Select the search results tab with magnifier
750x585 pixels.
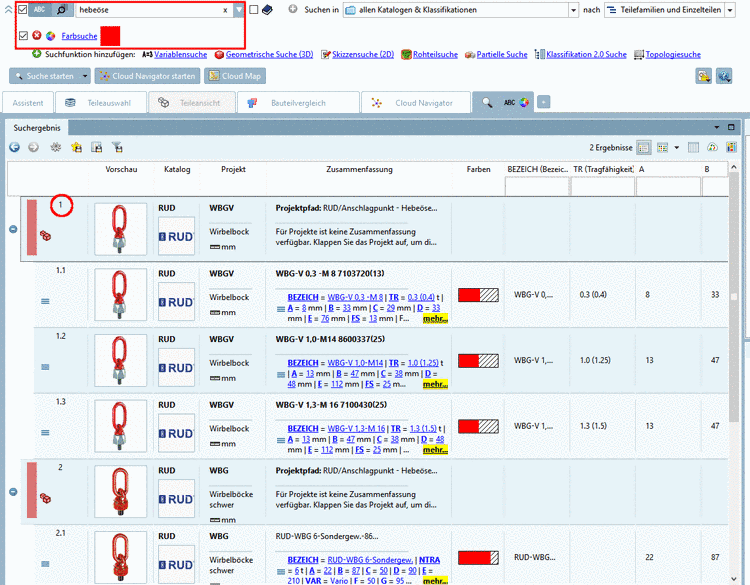[x=503, y=102]
